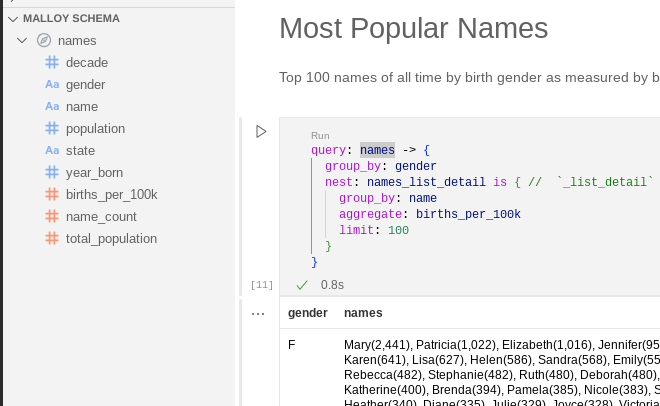
Task: Click the gender column header
Action: [308, 313]
